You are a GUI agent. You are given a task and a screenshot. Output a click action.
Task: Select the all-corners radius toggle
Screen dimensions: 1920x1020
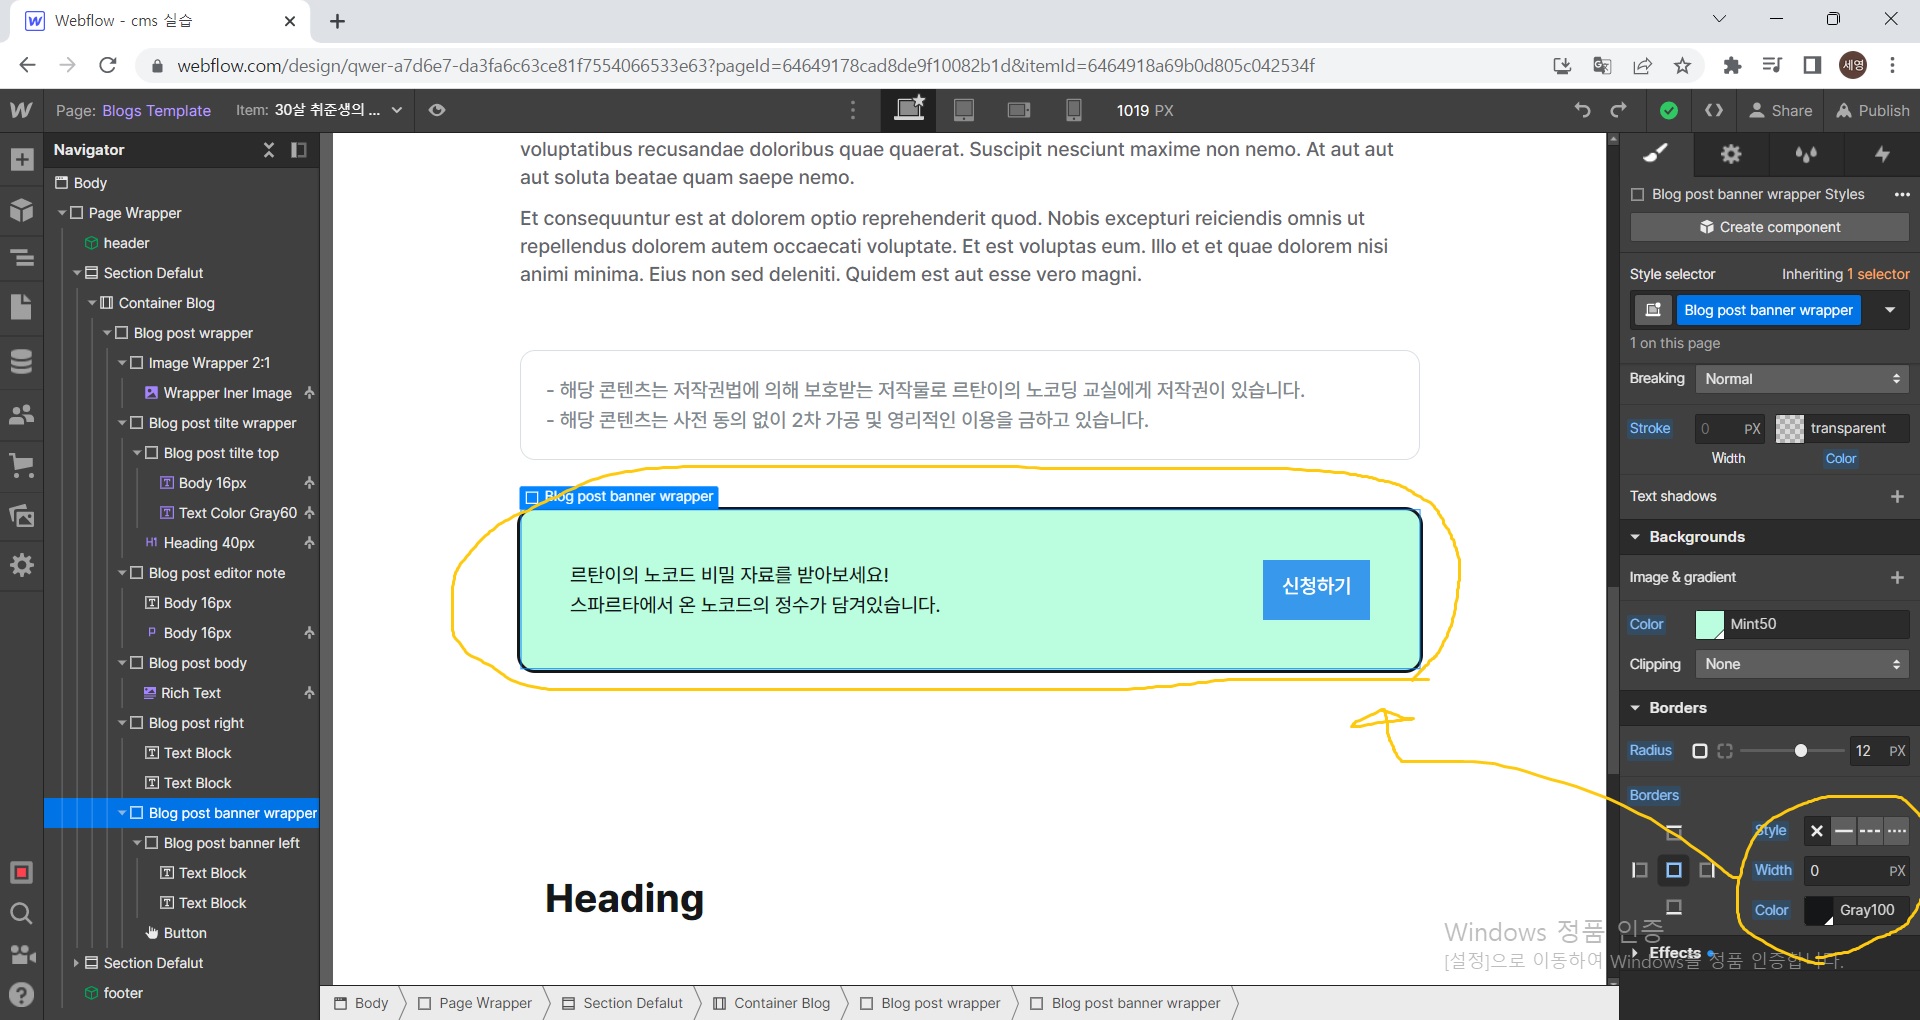(1699, 750)
